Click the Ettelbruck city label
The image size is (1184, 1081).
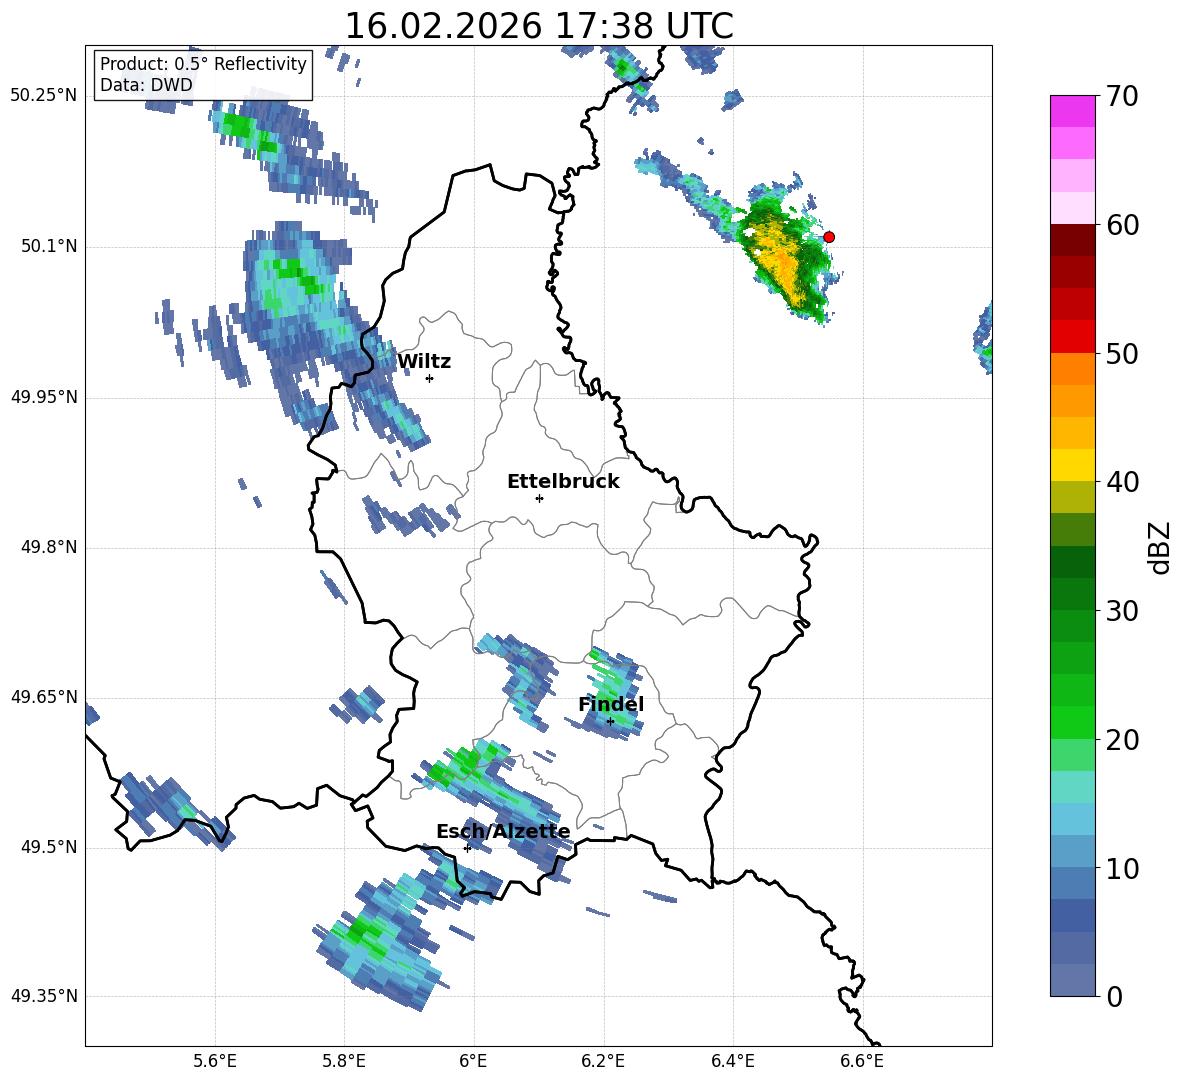click(563, 482)
